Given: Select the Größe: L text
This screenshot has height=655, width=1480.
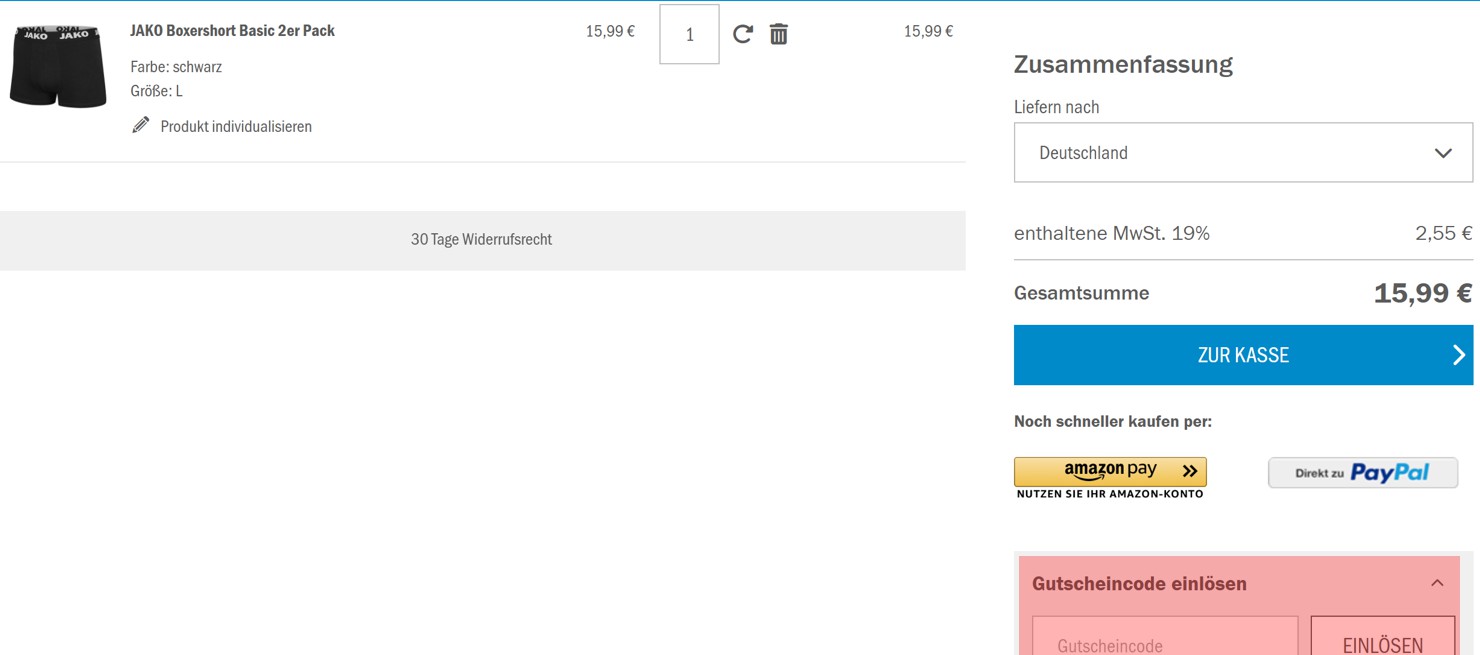Looking at the screenshot, I should [157, 91].
